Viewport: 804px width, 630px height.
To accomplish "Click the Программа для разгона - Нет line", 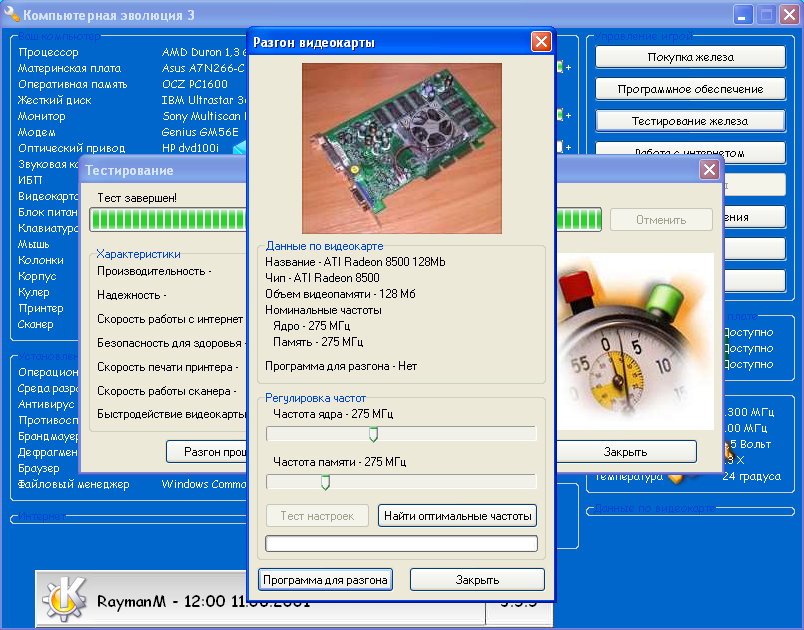I will click(x=340, y=366).
